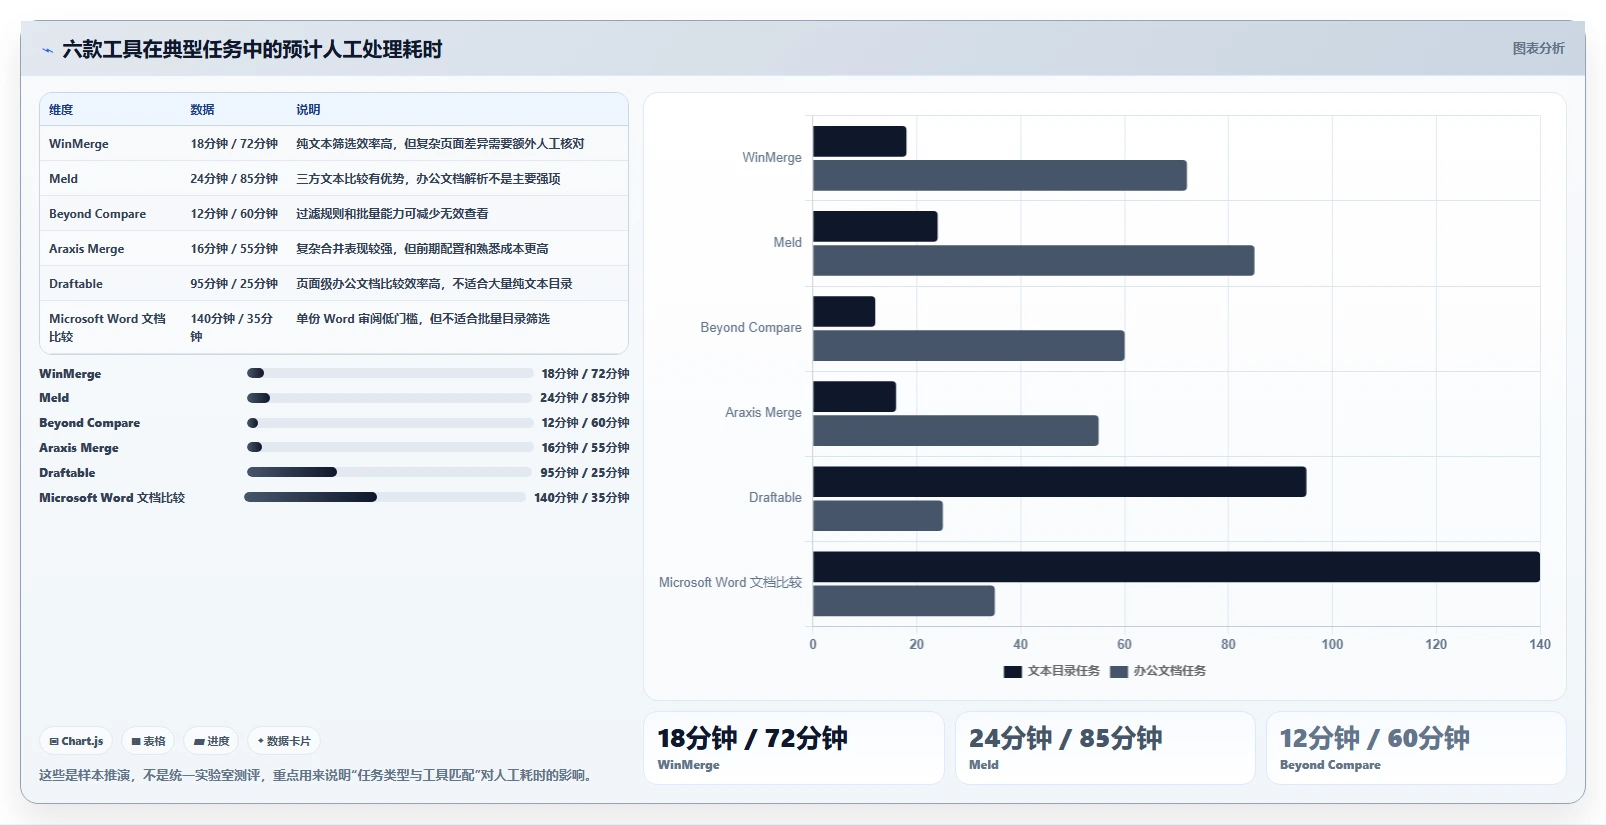
Task: Click the dark Beyond Compare chart bar
Action: click(x=844, y=311)
